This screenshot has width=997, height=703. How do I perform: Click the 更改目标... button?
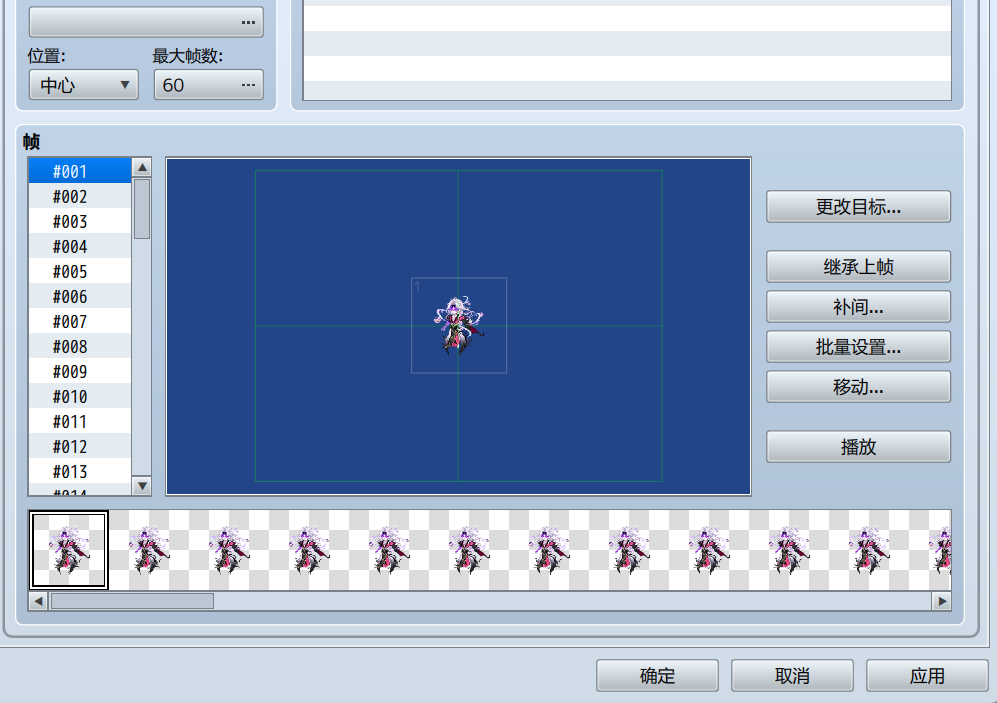(858, 207)
